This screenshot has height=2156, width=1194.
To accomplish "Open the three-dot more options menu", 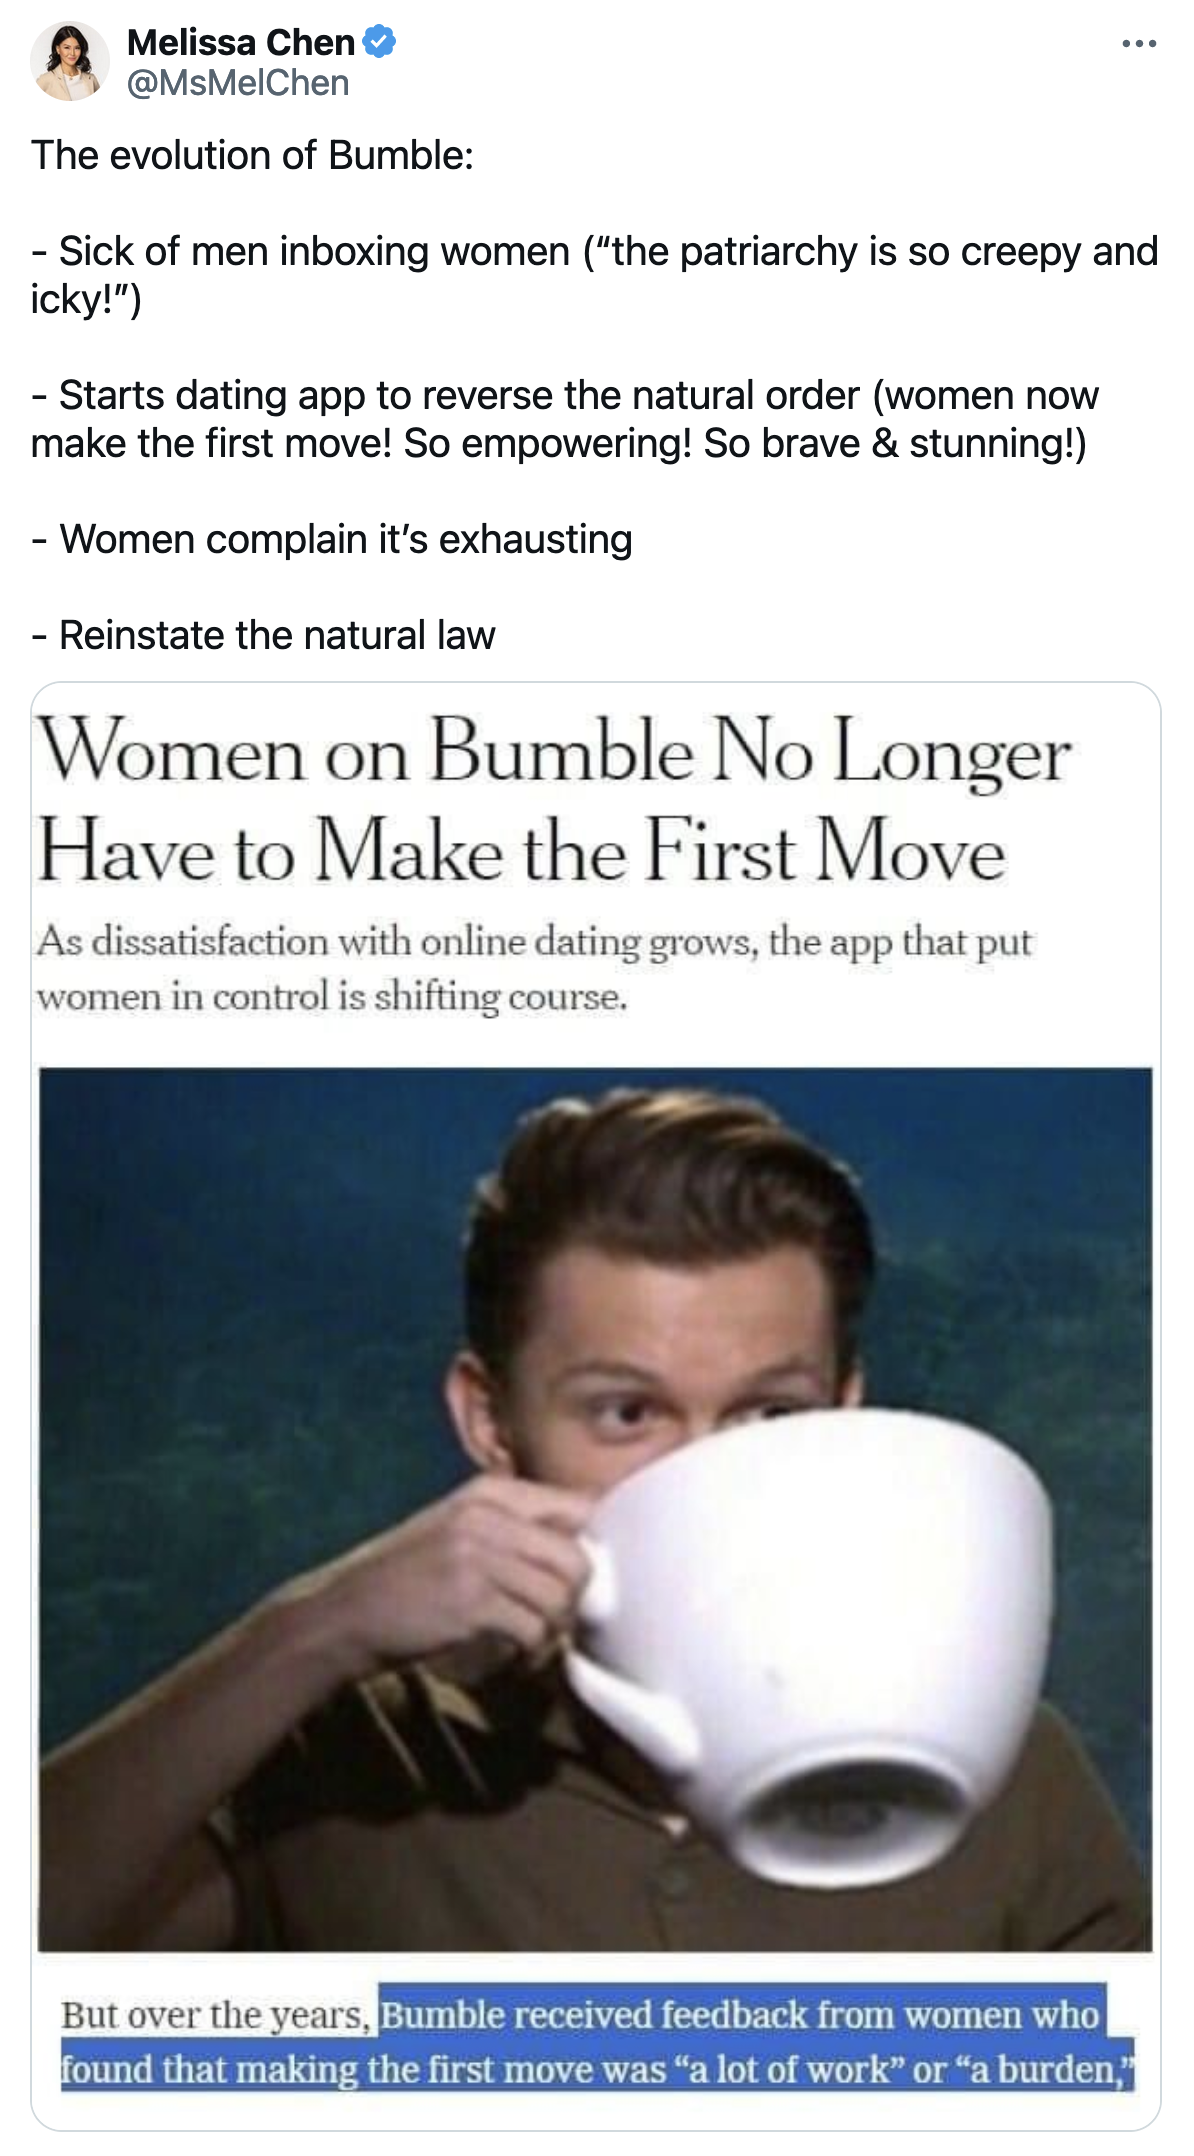I will pos(1139,44).
